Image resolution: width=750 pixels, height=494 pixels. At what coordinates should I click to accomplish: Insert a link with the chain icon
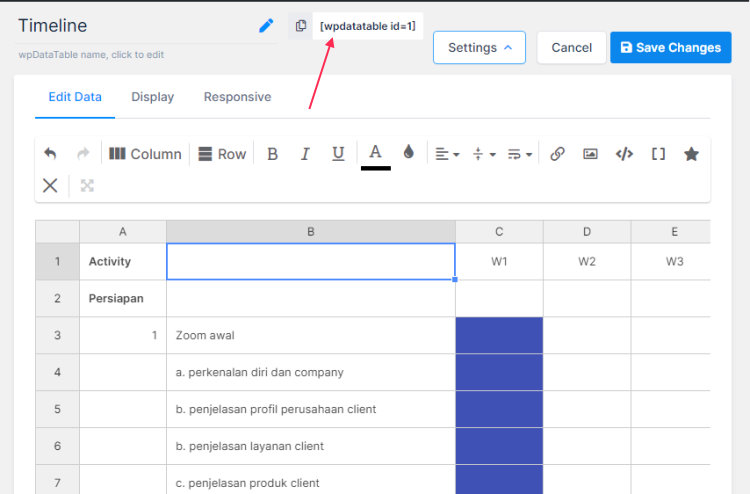click(x=557, y=154)
